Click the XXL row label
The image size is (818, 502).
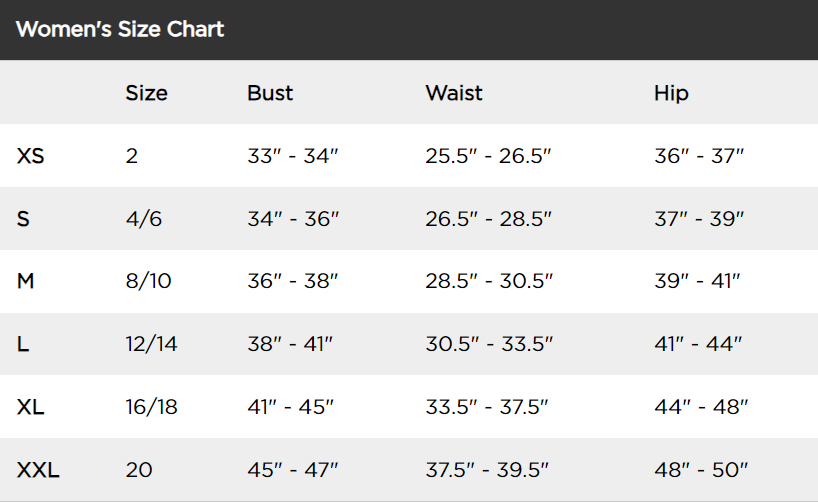[38, 469]
